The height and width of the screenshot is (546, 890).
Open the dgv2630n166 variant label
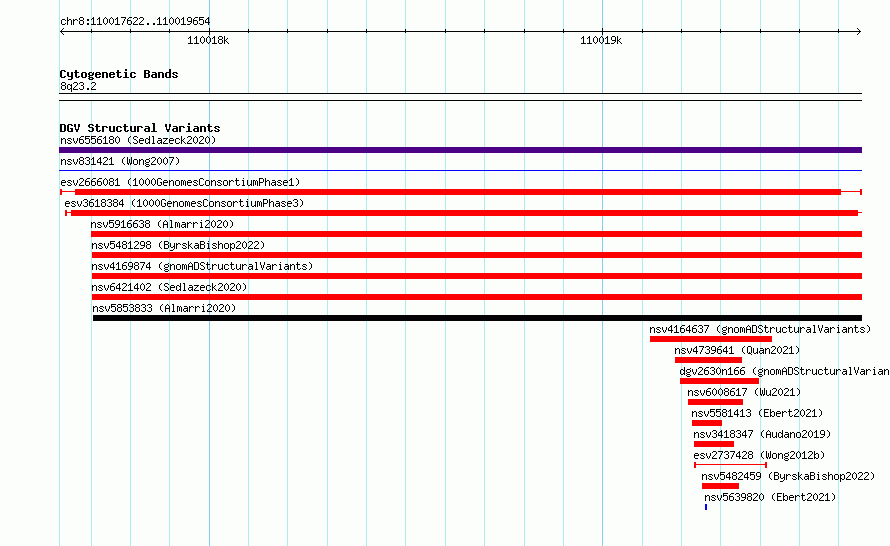click(784, 371)
